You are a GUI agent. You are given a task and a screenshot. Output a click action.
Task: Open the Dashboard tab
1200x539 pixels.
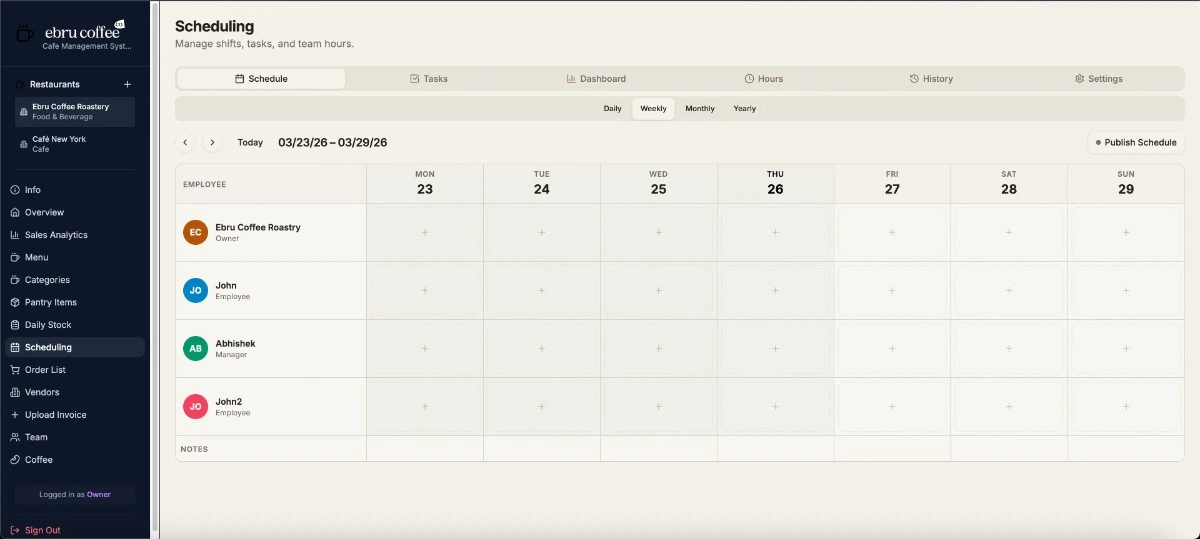pos(596,79)
